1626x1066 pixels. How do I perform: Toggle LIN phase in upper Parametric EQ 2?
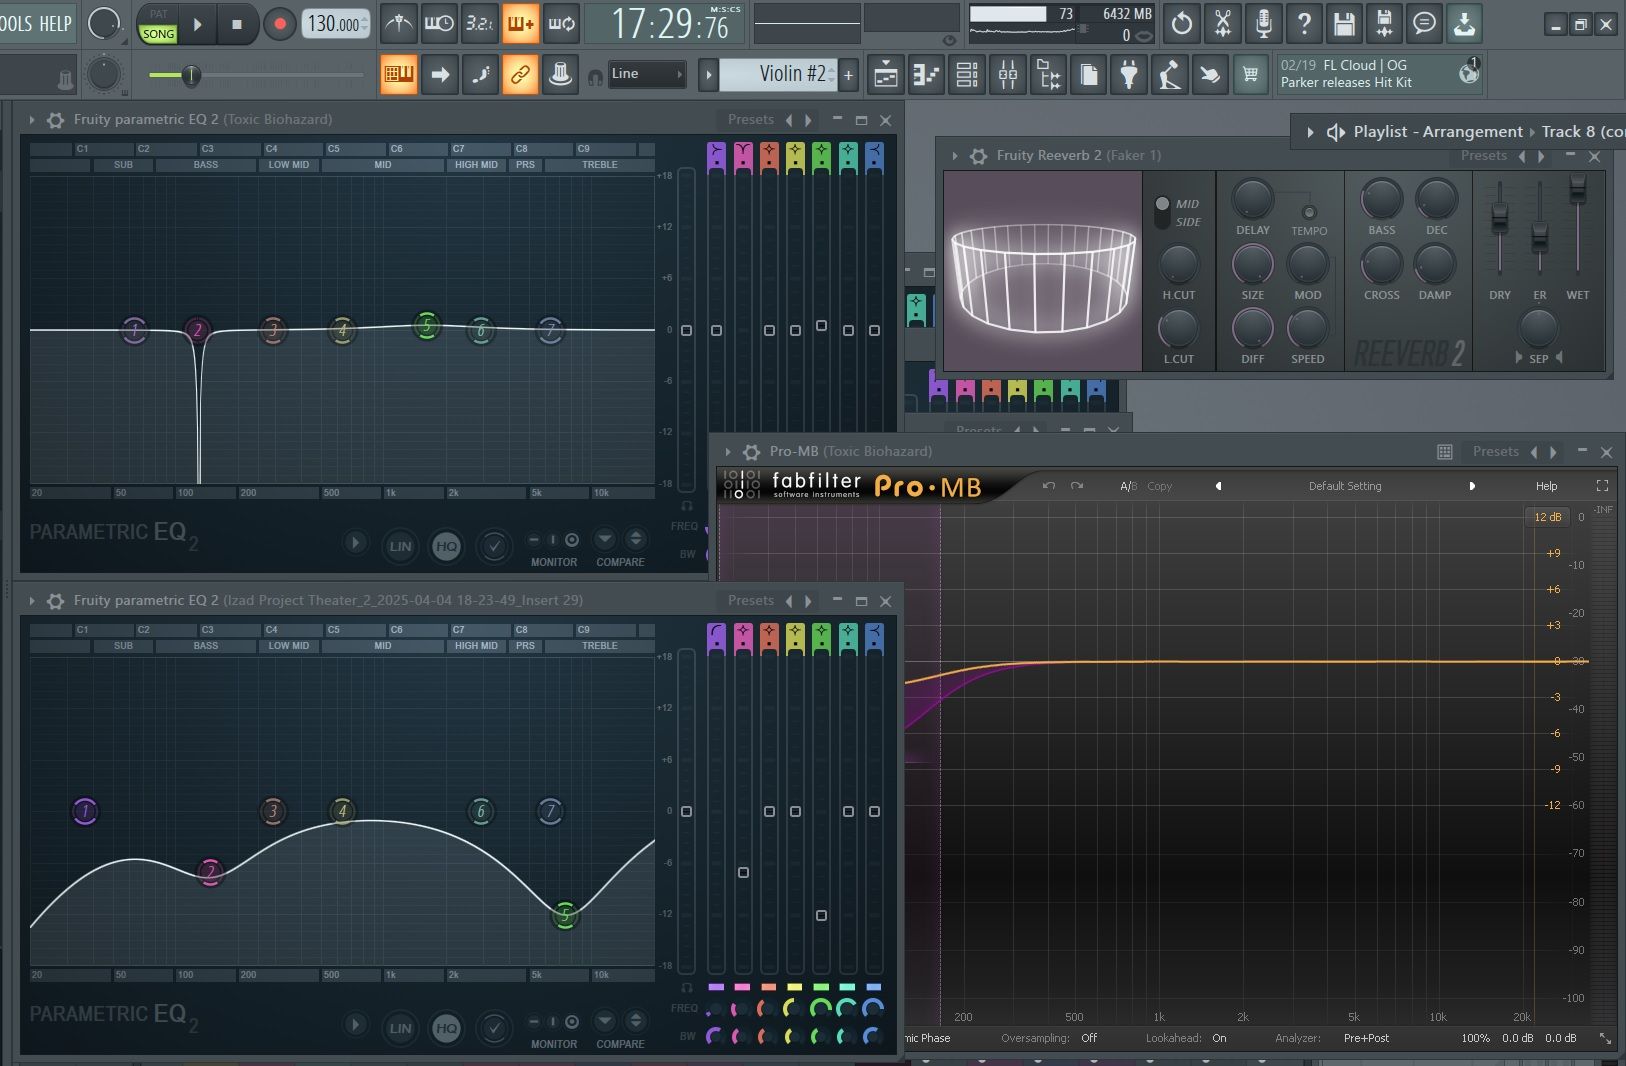400,546
